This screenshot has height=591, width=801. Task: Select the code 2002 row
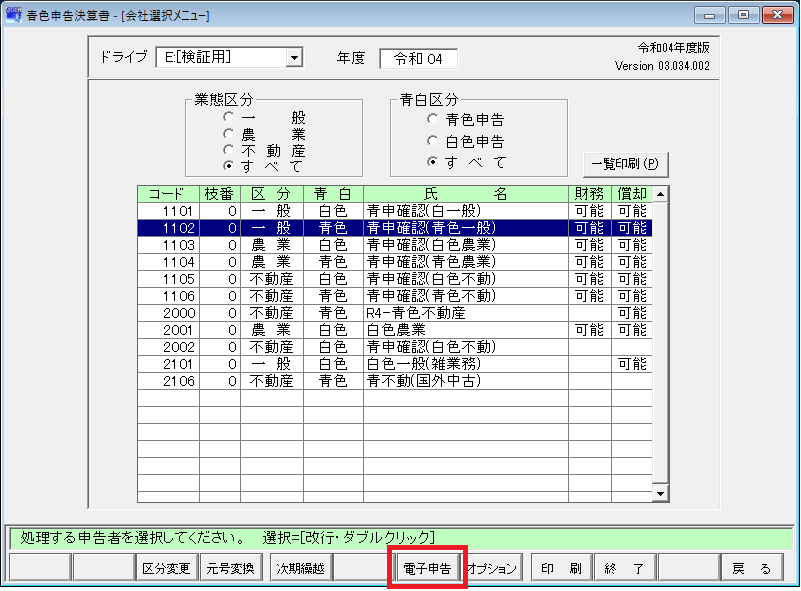pos(395,347)
